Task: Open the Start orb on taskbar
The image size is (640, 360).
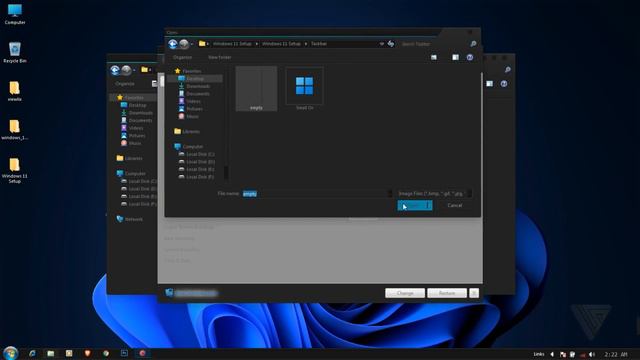Action: 10,353
